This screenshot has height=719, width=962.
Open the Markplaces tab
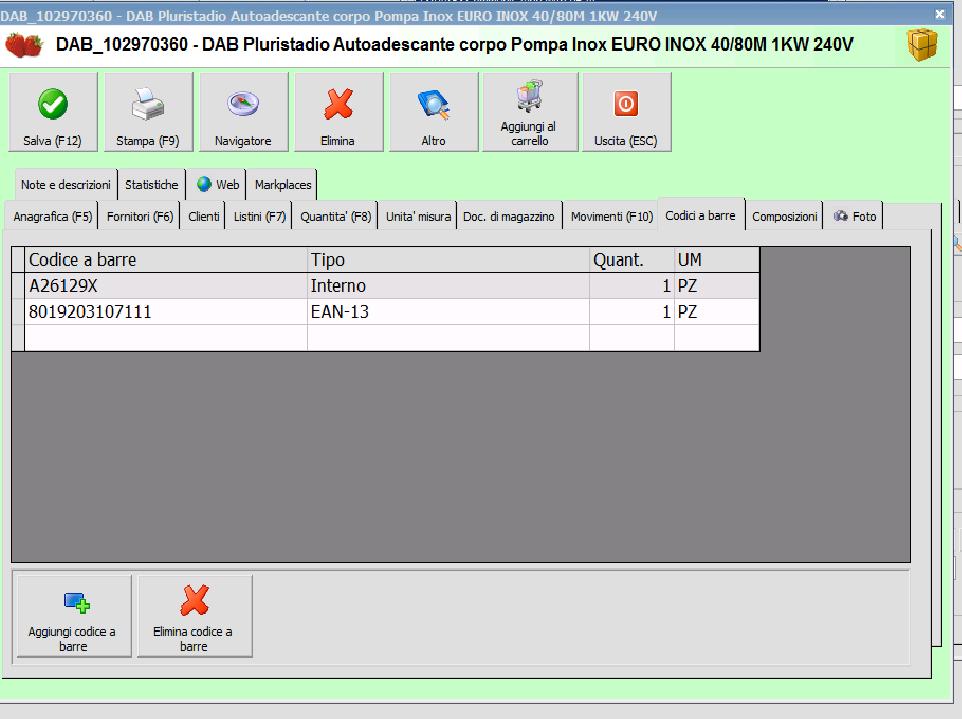point(283,185)
